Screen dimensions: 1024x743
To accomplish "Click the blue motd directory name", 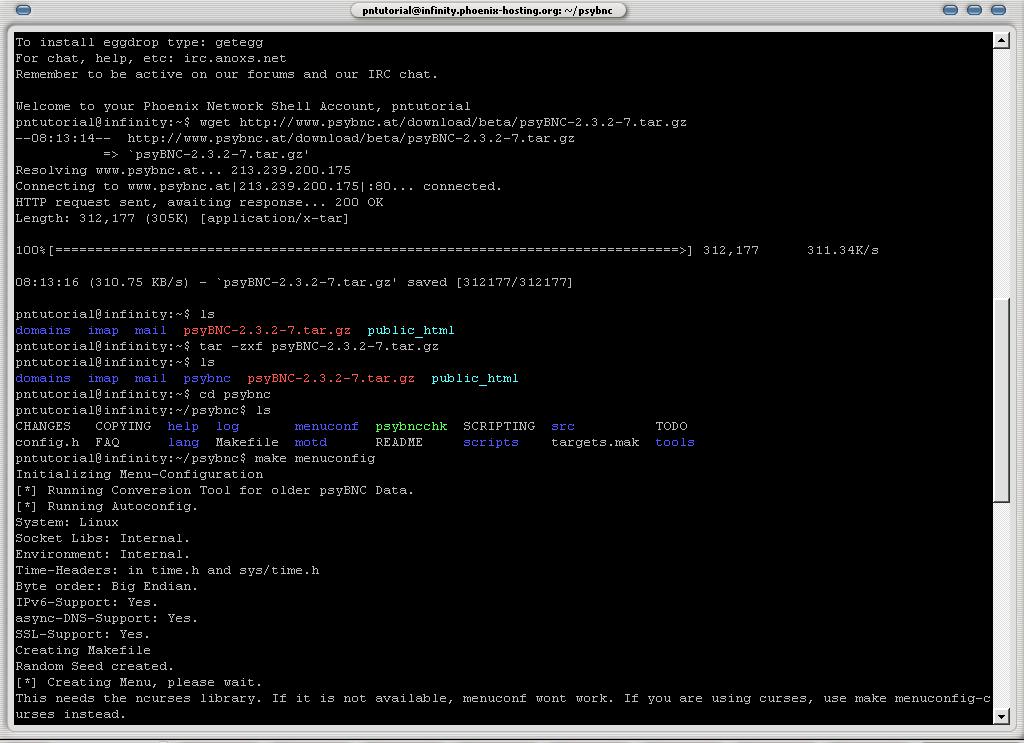I will click(x=311, y=443).
